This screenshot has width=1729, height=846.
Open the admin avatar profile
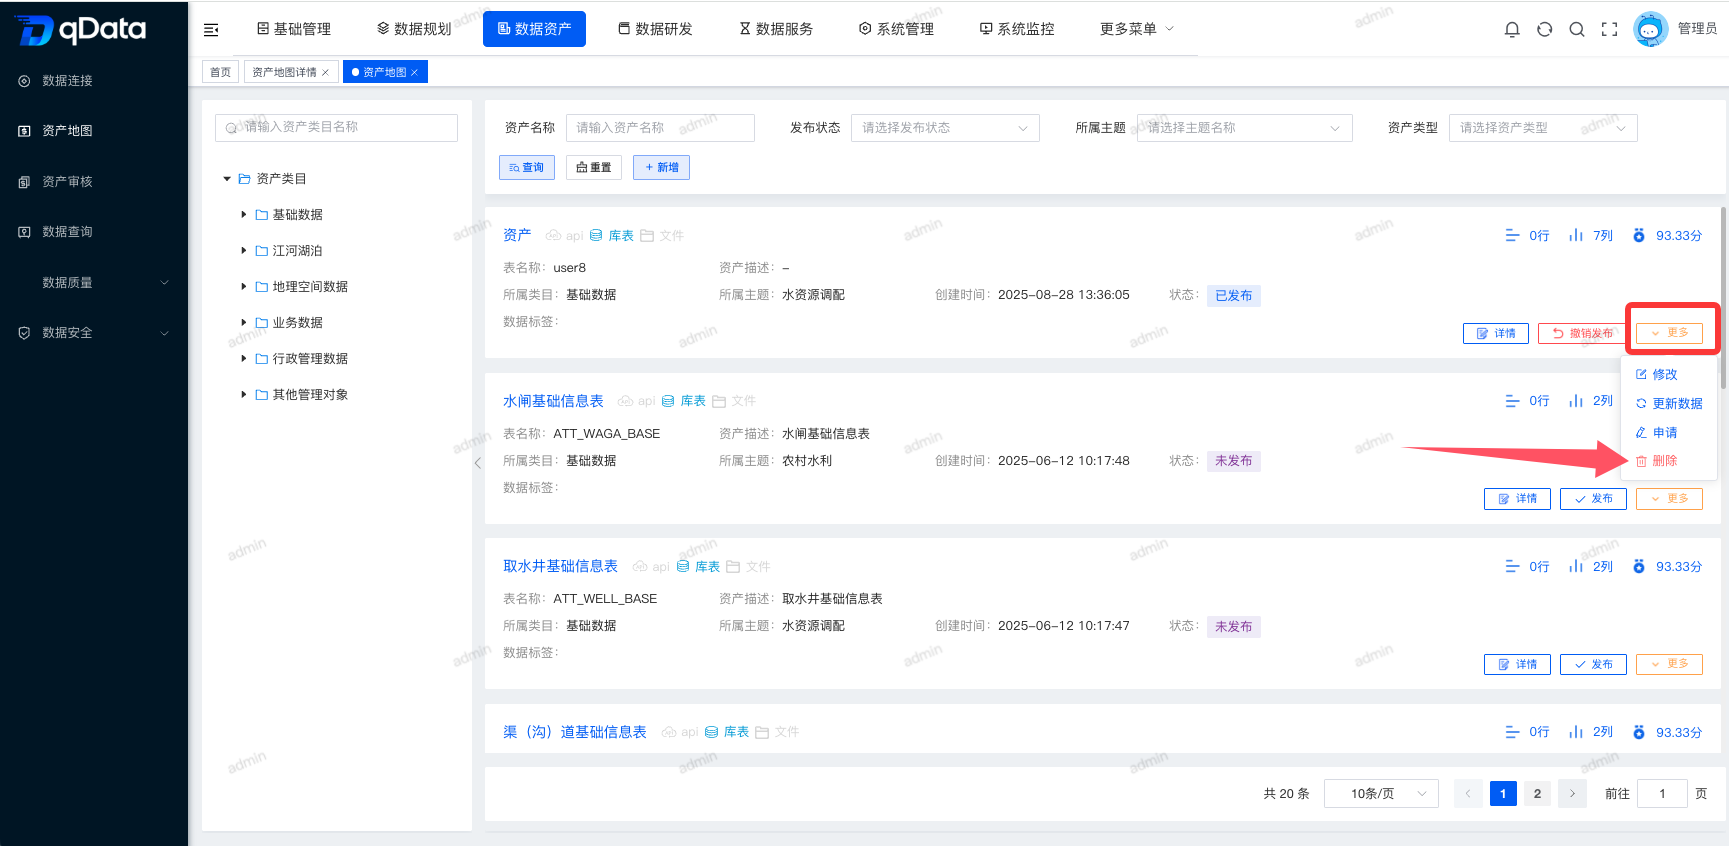(1650, 29)
